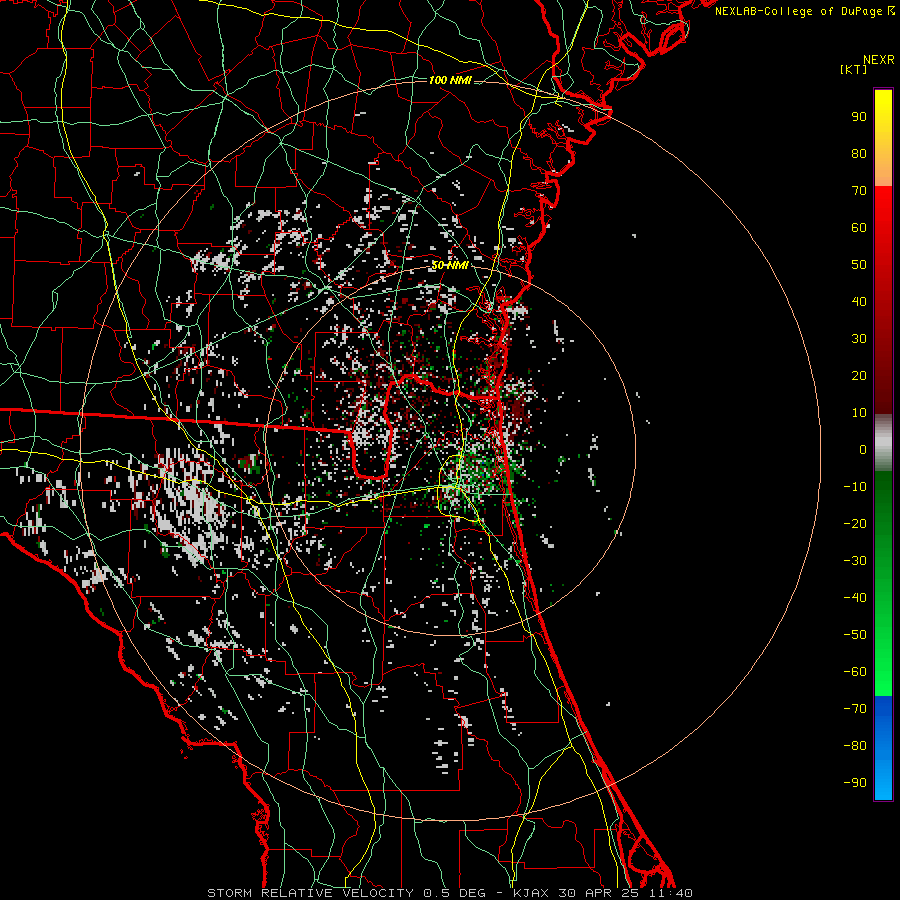Click the 60 value on the velocity scale
The height and width of the screenshot is (900, 900).
click(x=859, y=227)
